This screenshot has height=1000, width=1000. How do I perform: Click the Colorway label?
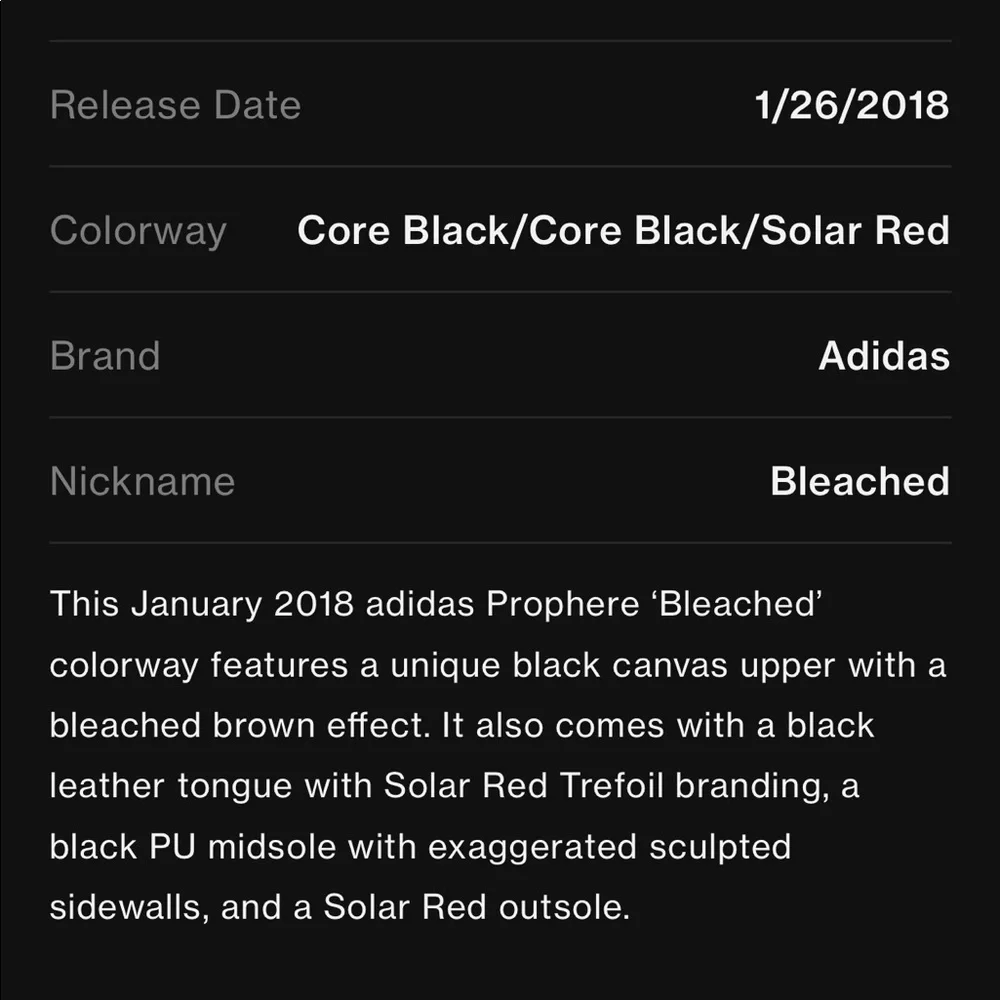click(138, 231)
